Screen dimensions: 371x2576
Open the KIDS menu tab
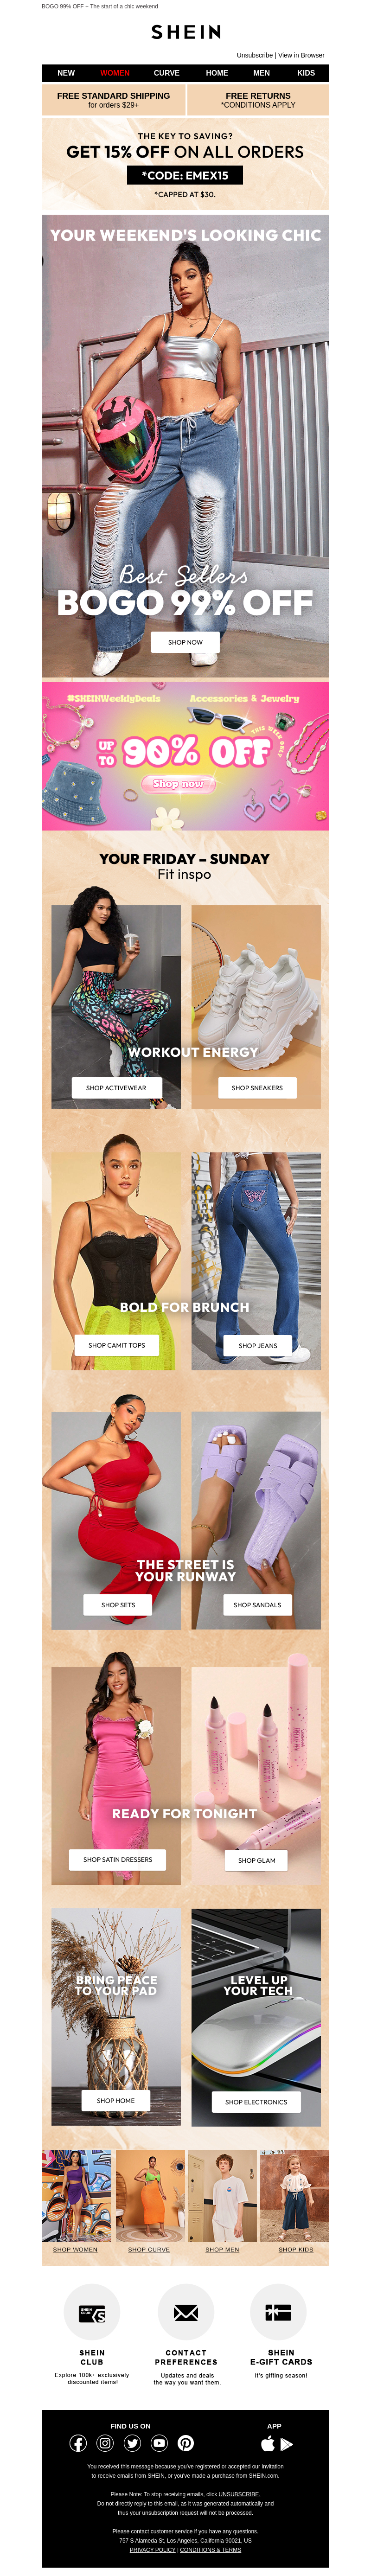306,73
